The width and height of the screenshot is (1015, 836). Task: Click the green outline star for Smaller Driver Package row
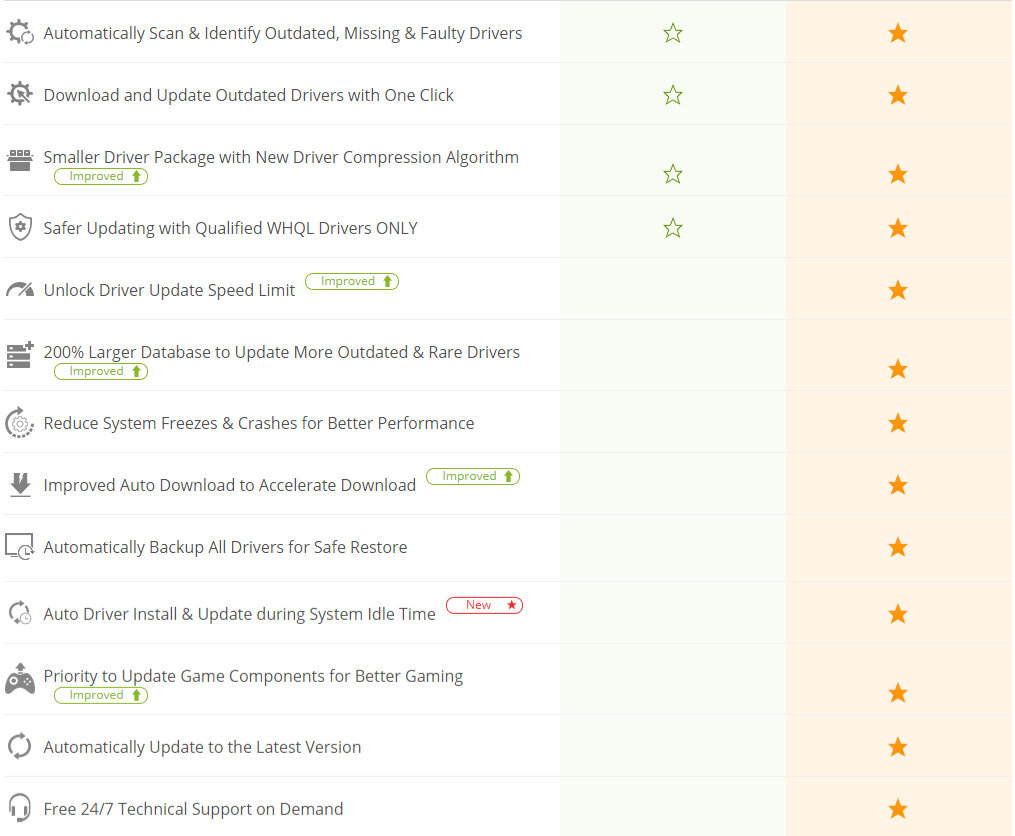(x=673, y=174)
